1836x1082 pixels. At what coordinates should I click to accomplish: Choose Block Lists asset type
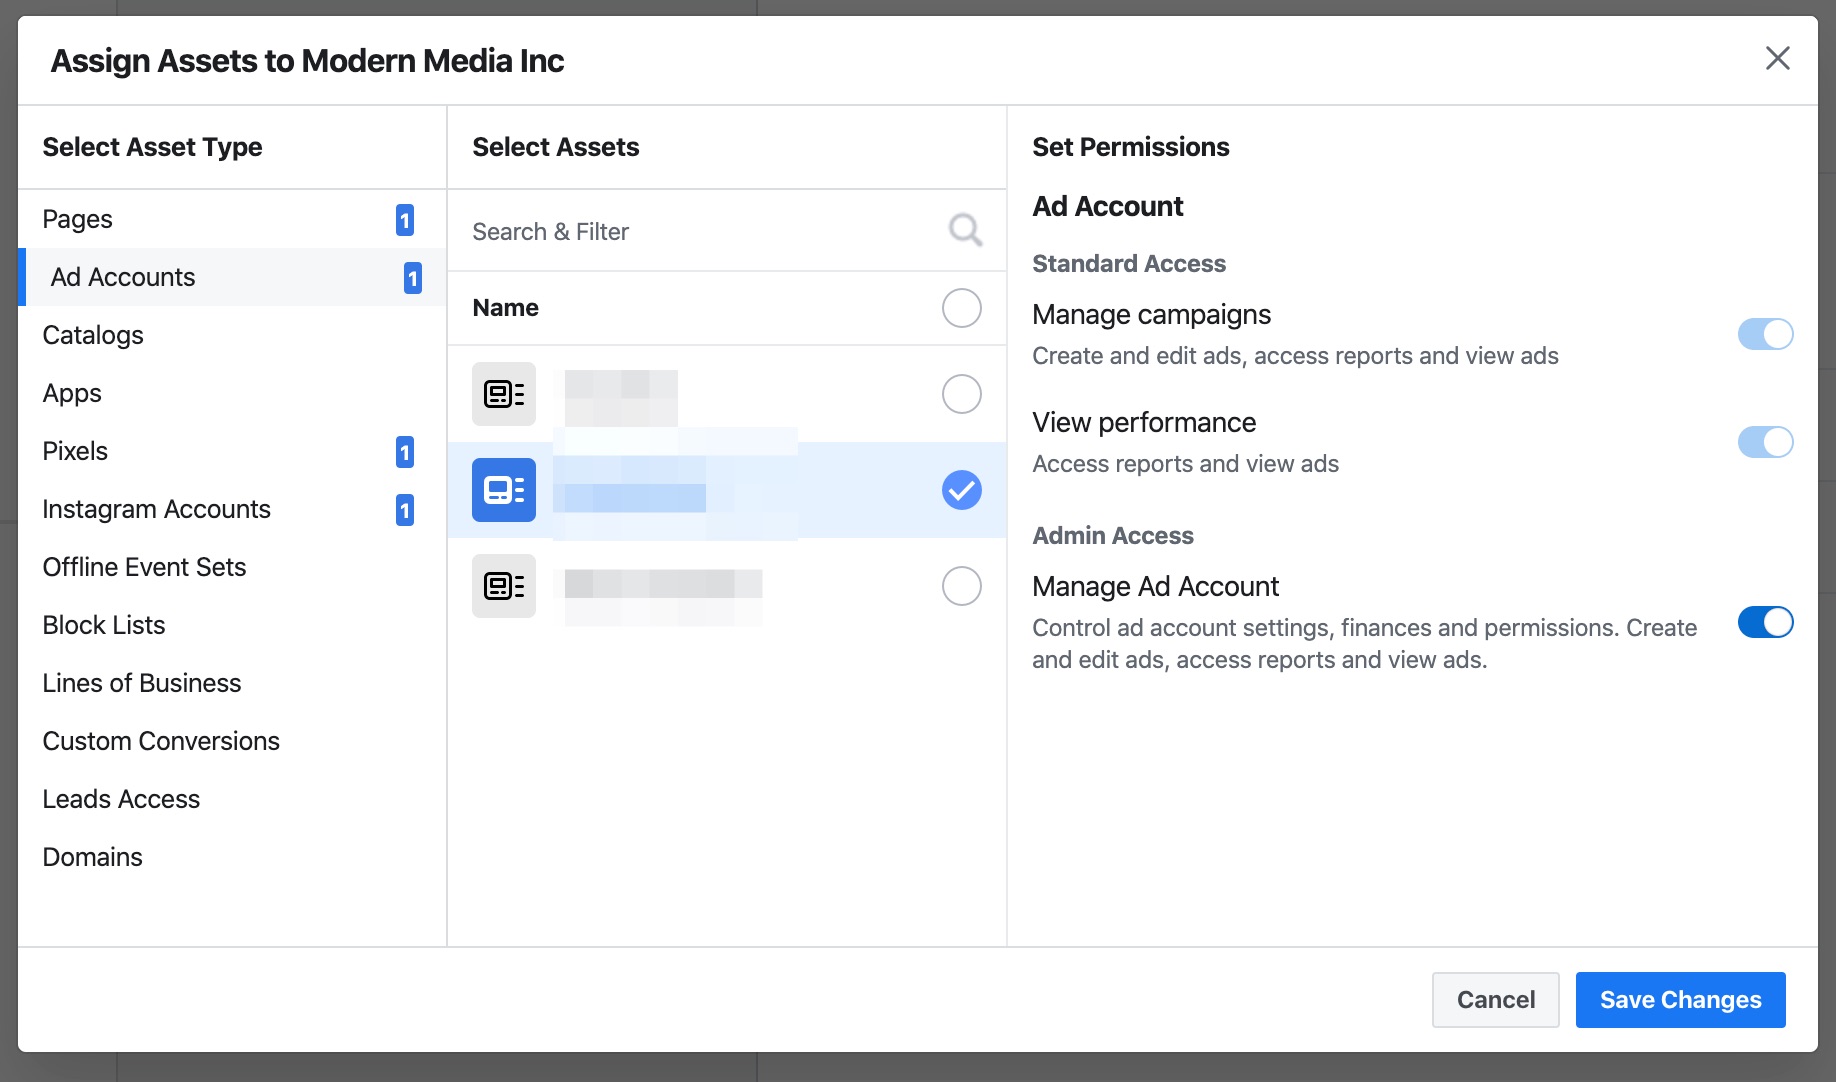(232, 625)
